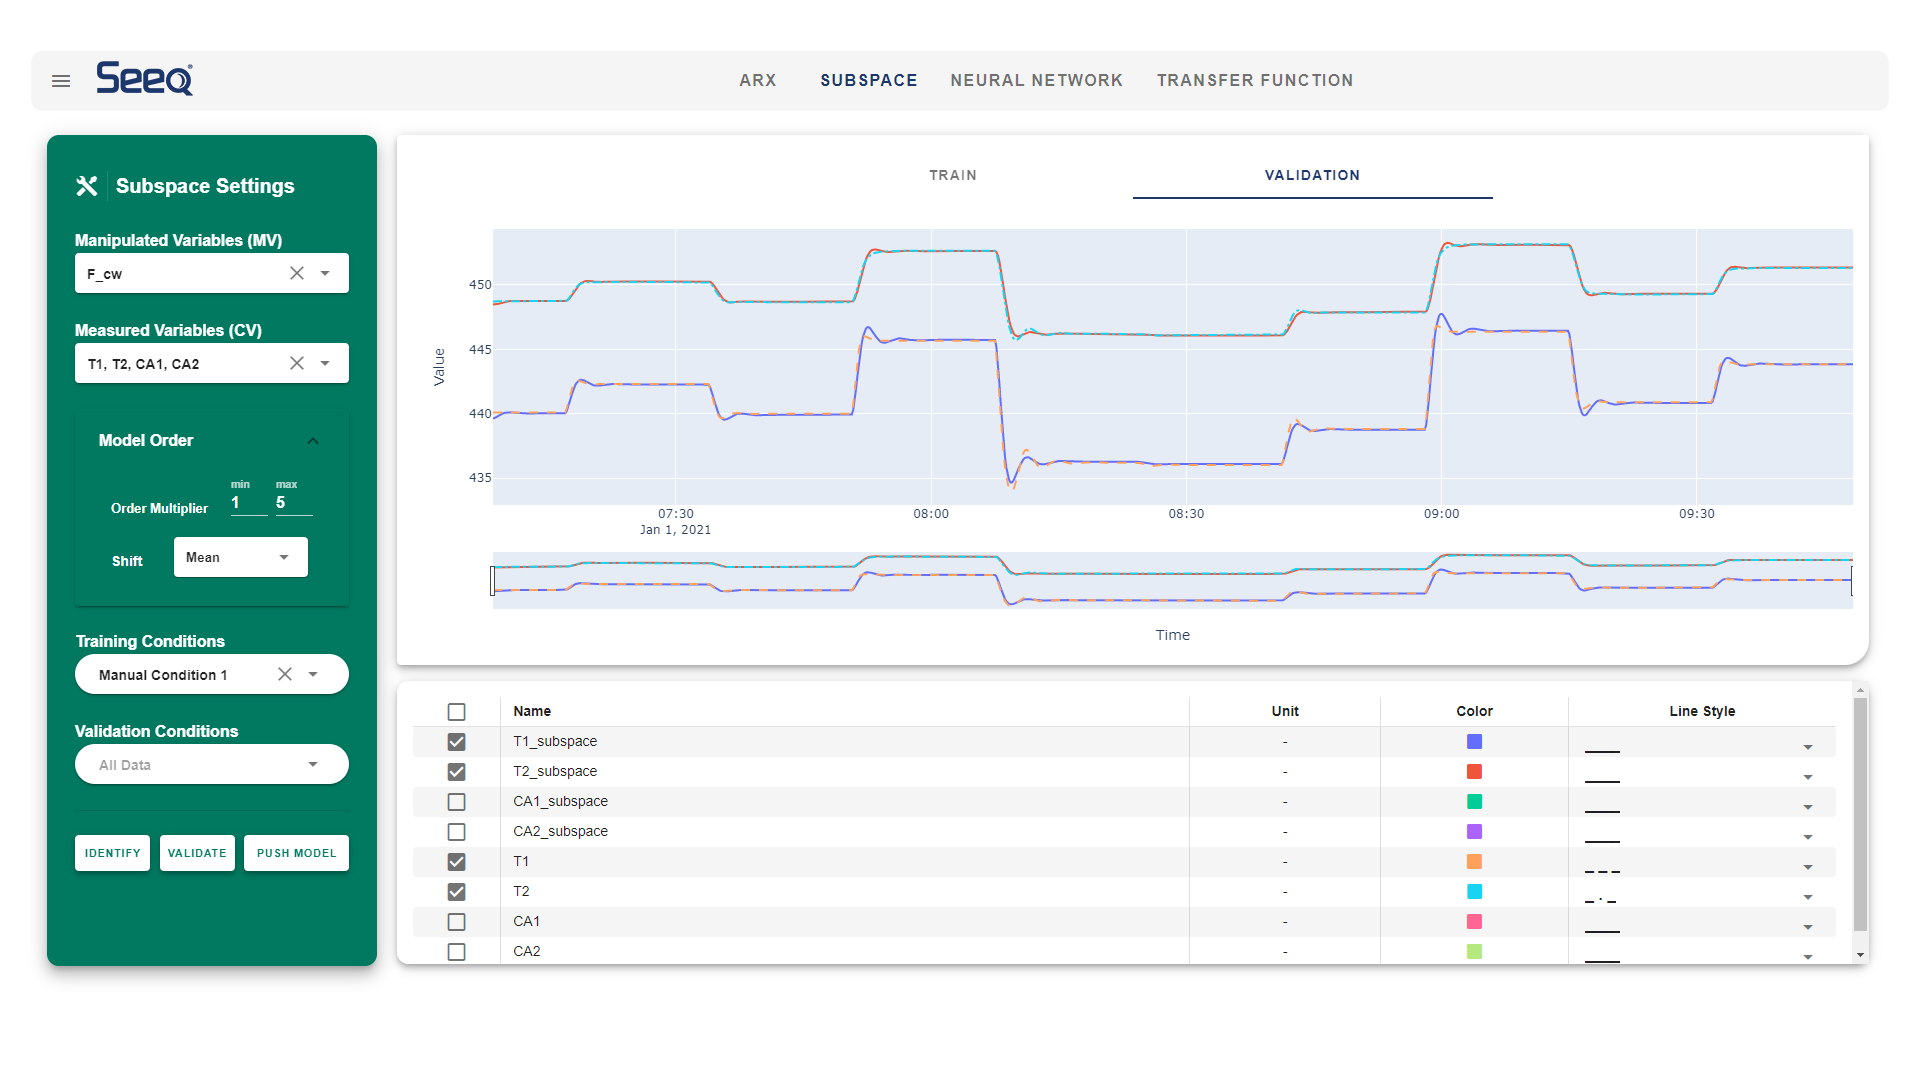Click the Seeq logo

point(145,79)
